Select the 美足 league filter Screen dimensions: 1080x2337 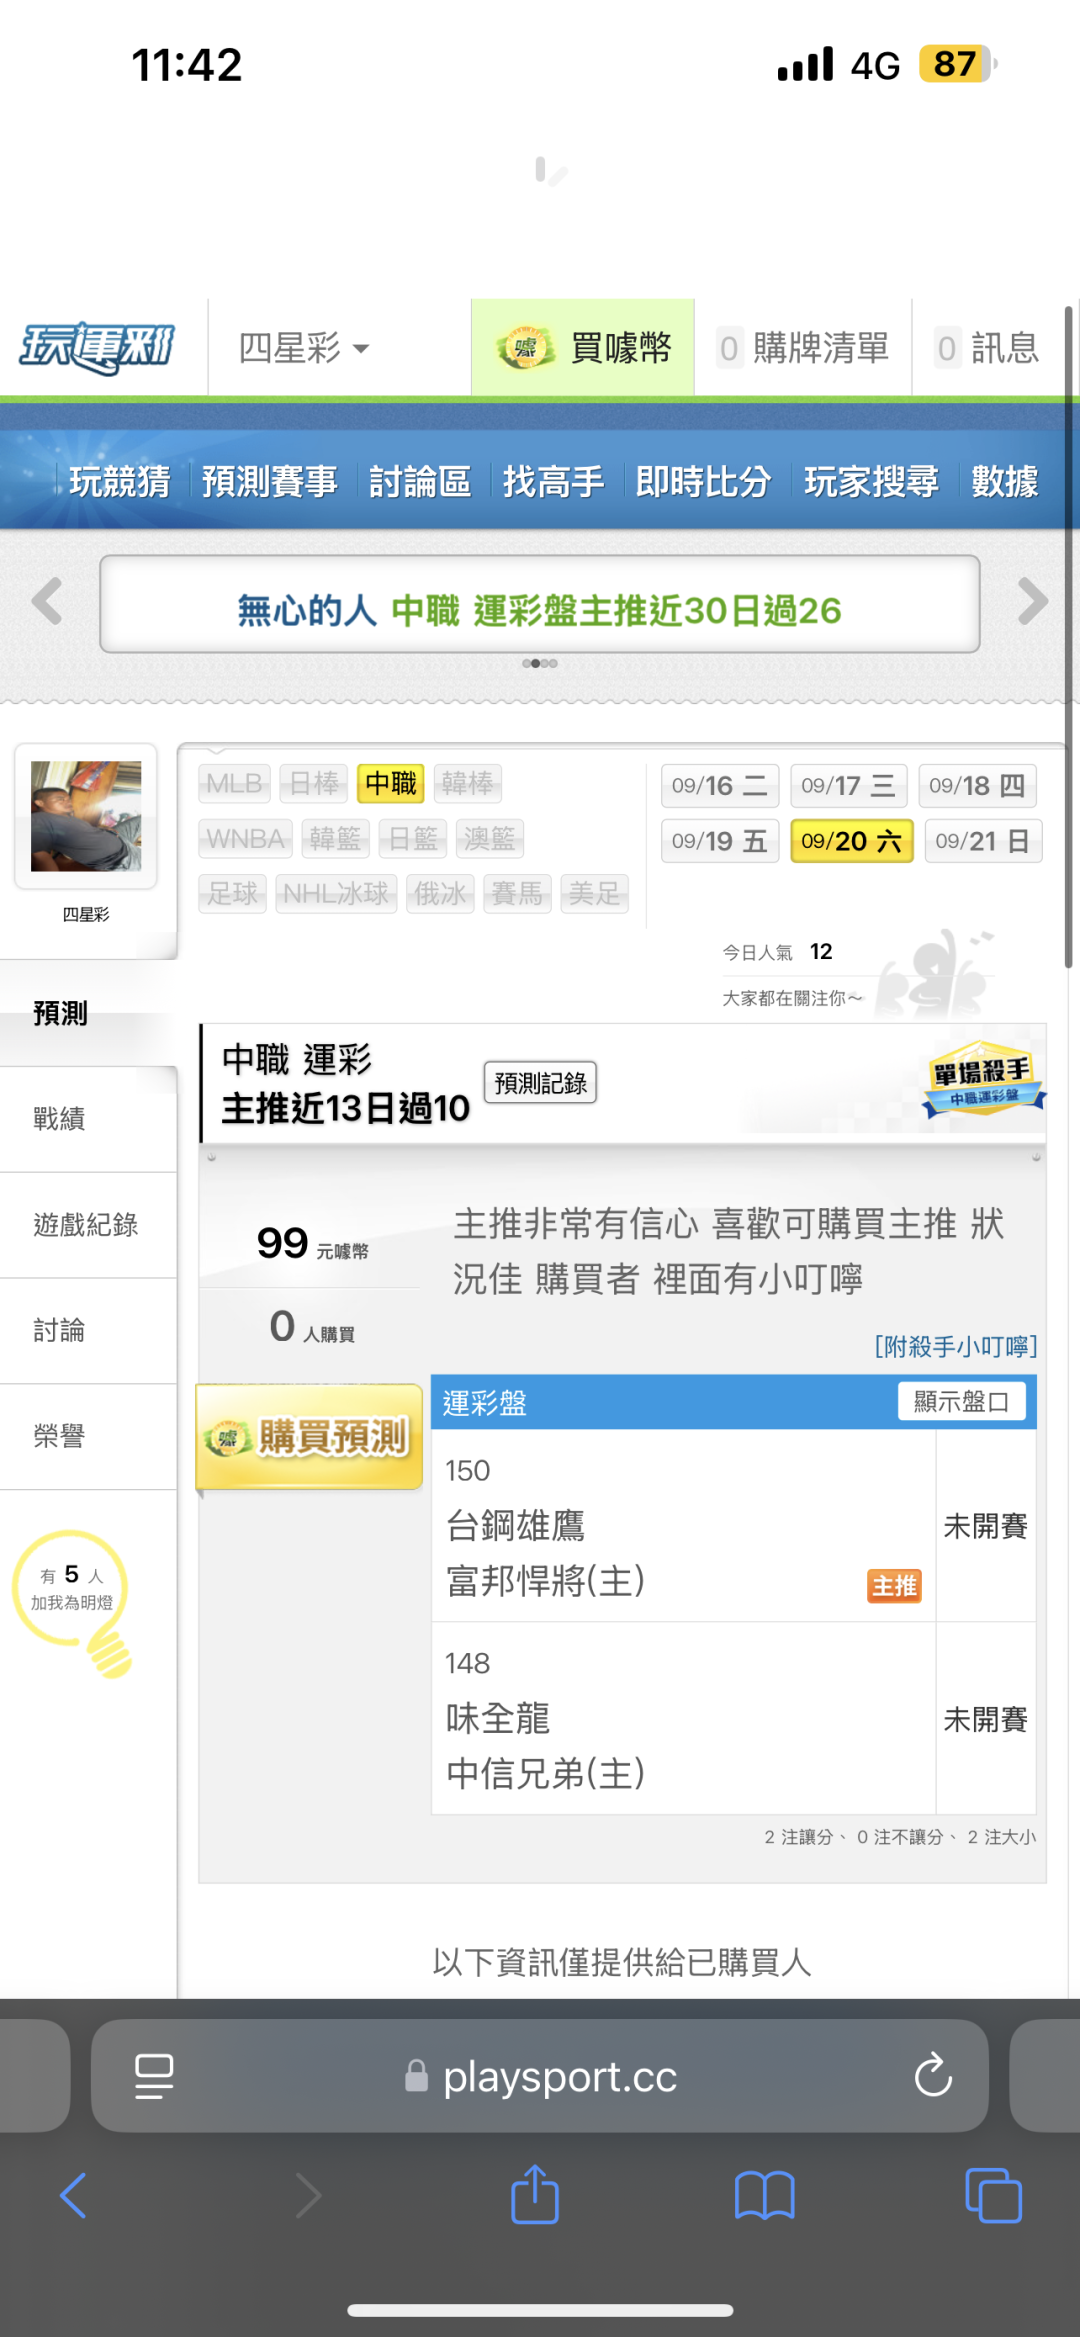coord(595,893)
